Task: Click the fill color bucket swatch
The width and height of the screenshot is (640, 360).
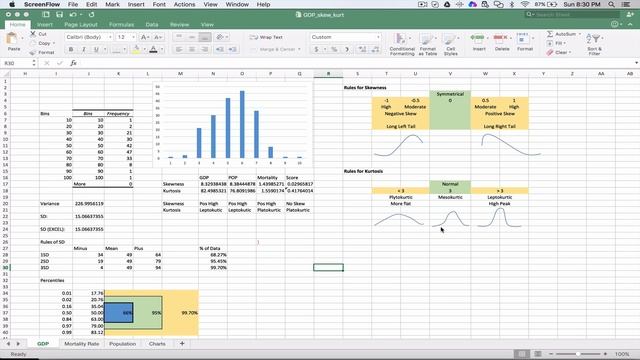Action: pyautogui.click(x=136, y=49)
